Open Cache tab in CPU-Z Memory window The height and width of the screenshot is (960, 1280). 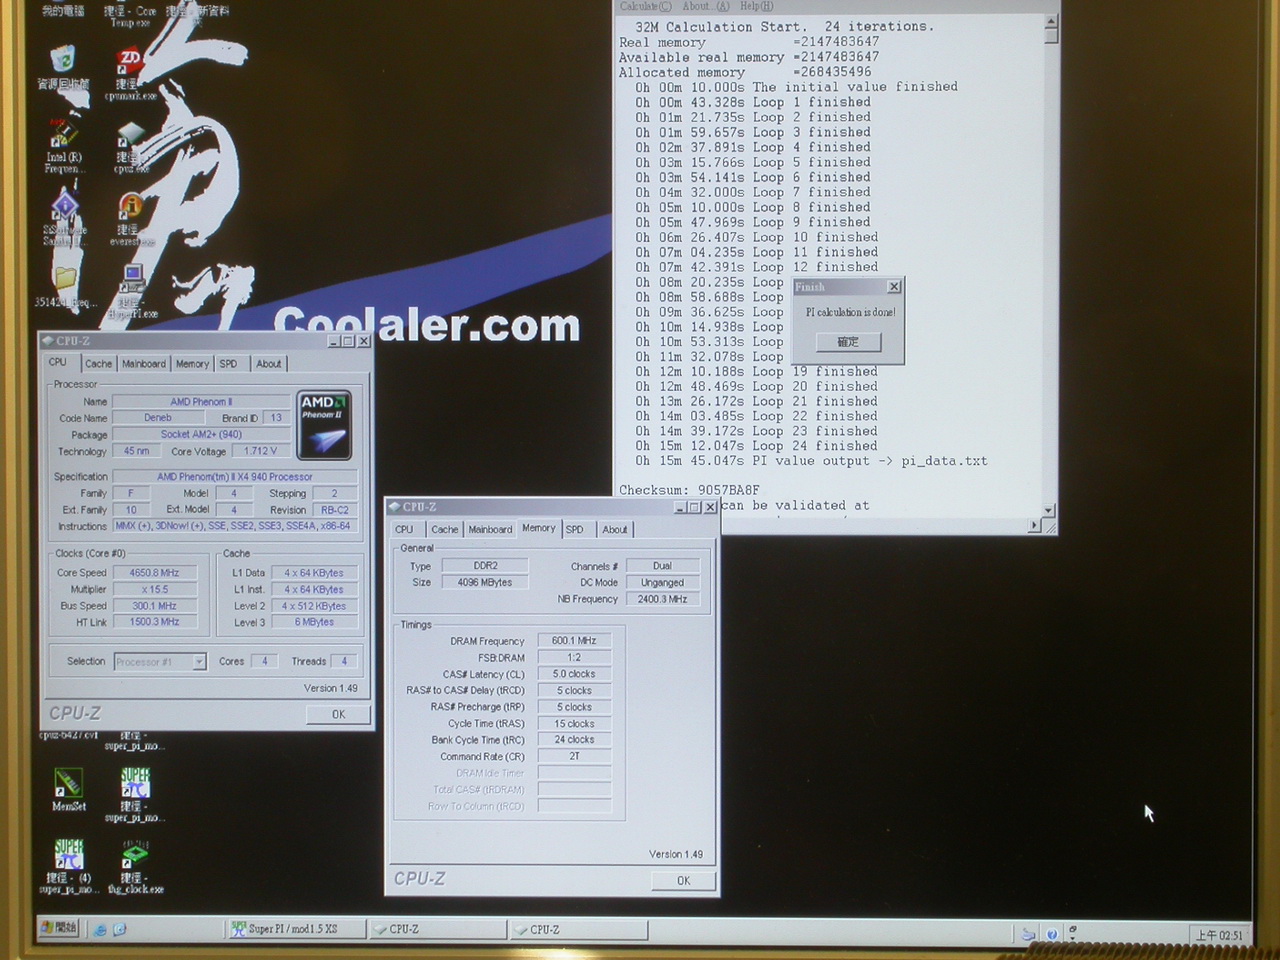[x=445, y=530]
